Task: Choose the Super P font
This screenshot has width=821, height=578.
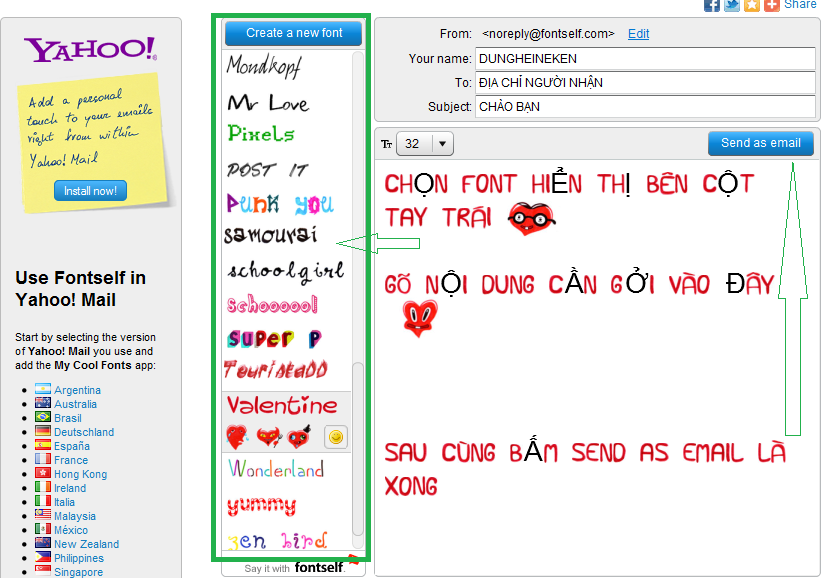Action: click(x=274, y=339)
